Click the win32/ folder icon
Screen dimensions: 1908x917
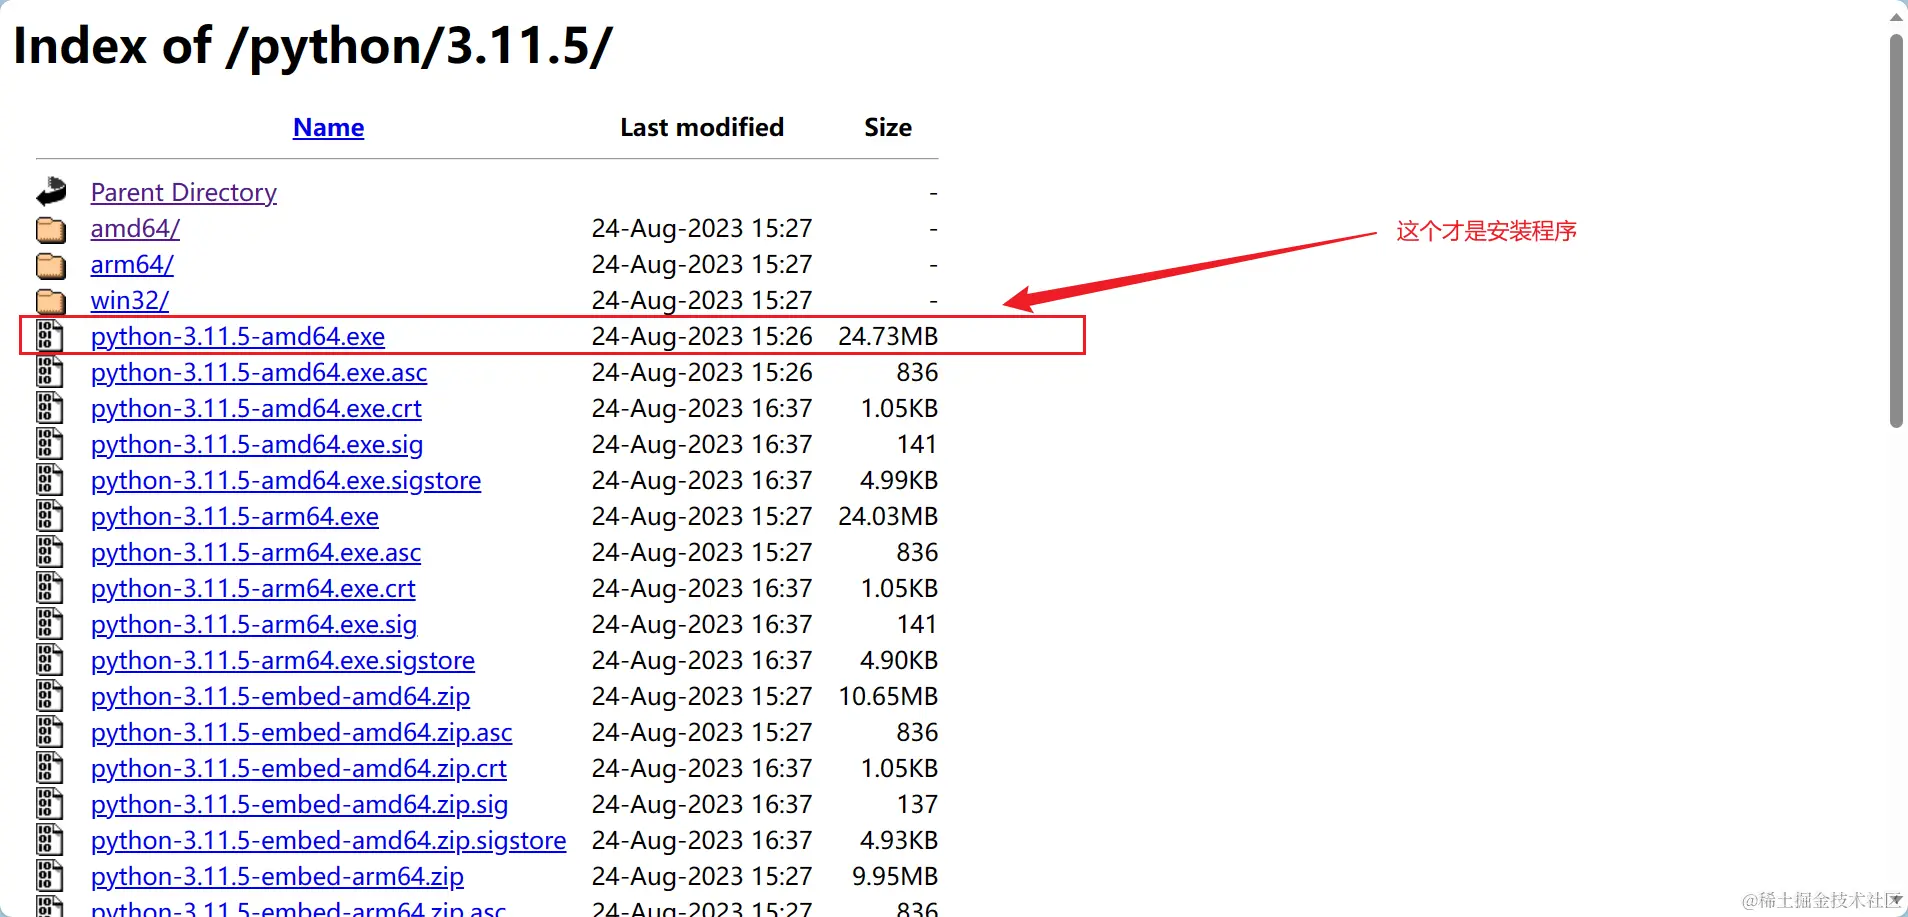(x=51, y=302)
